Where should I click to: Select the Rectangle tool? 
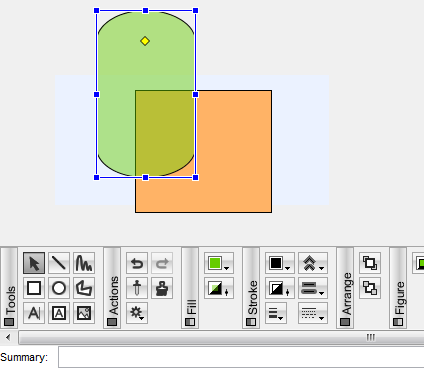click(x=34, y=288)
